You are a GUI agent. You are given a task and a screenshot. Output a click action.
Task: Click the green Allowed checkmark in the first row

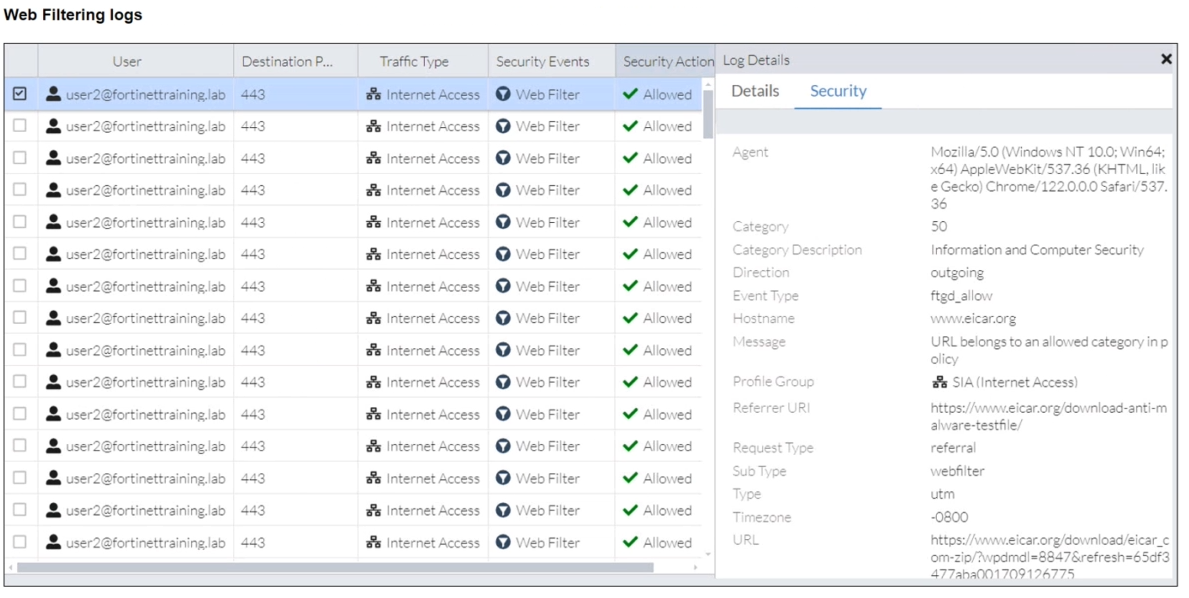[x=630, y=94]
